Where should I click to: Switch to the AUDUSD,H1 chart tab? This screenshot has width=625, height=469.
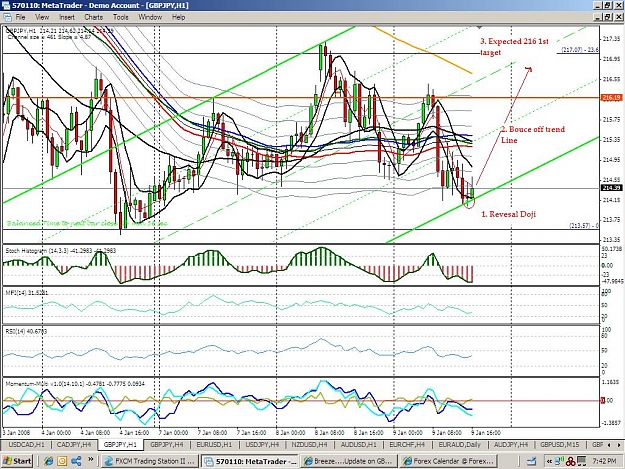(358, 444)
